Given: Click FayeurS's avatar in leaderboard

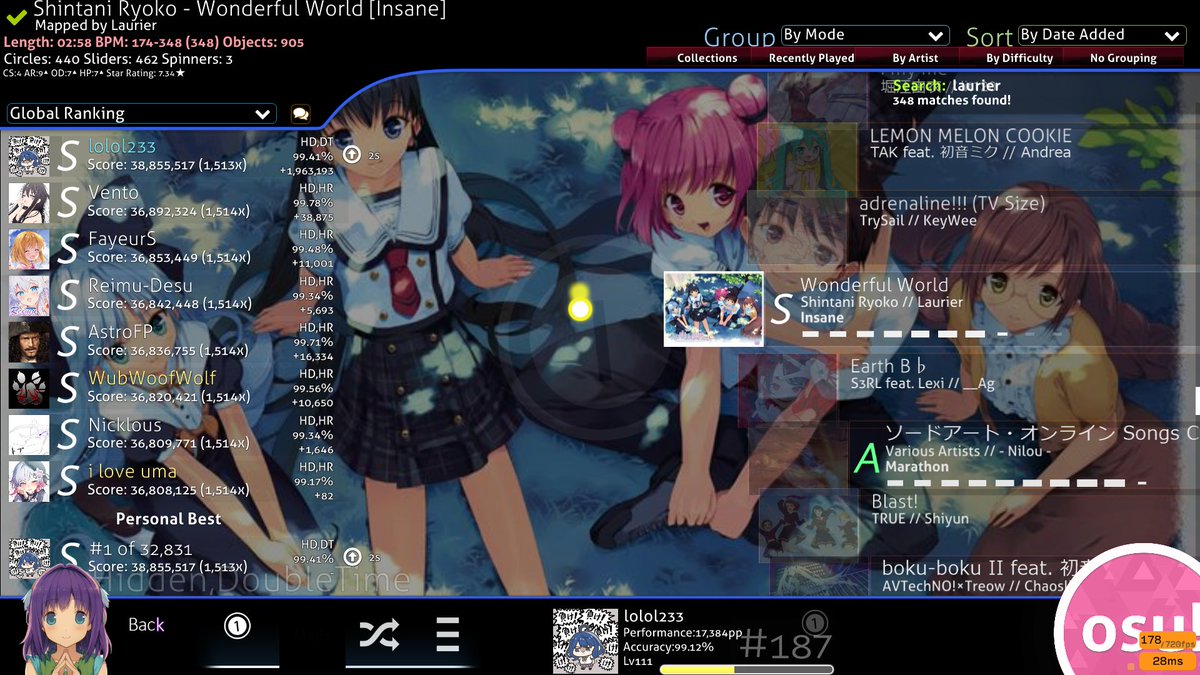Looking at the screenshot, I should point(29,249).
